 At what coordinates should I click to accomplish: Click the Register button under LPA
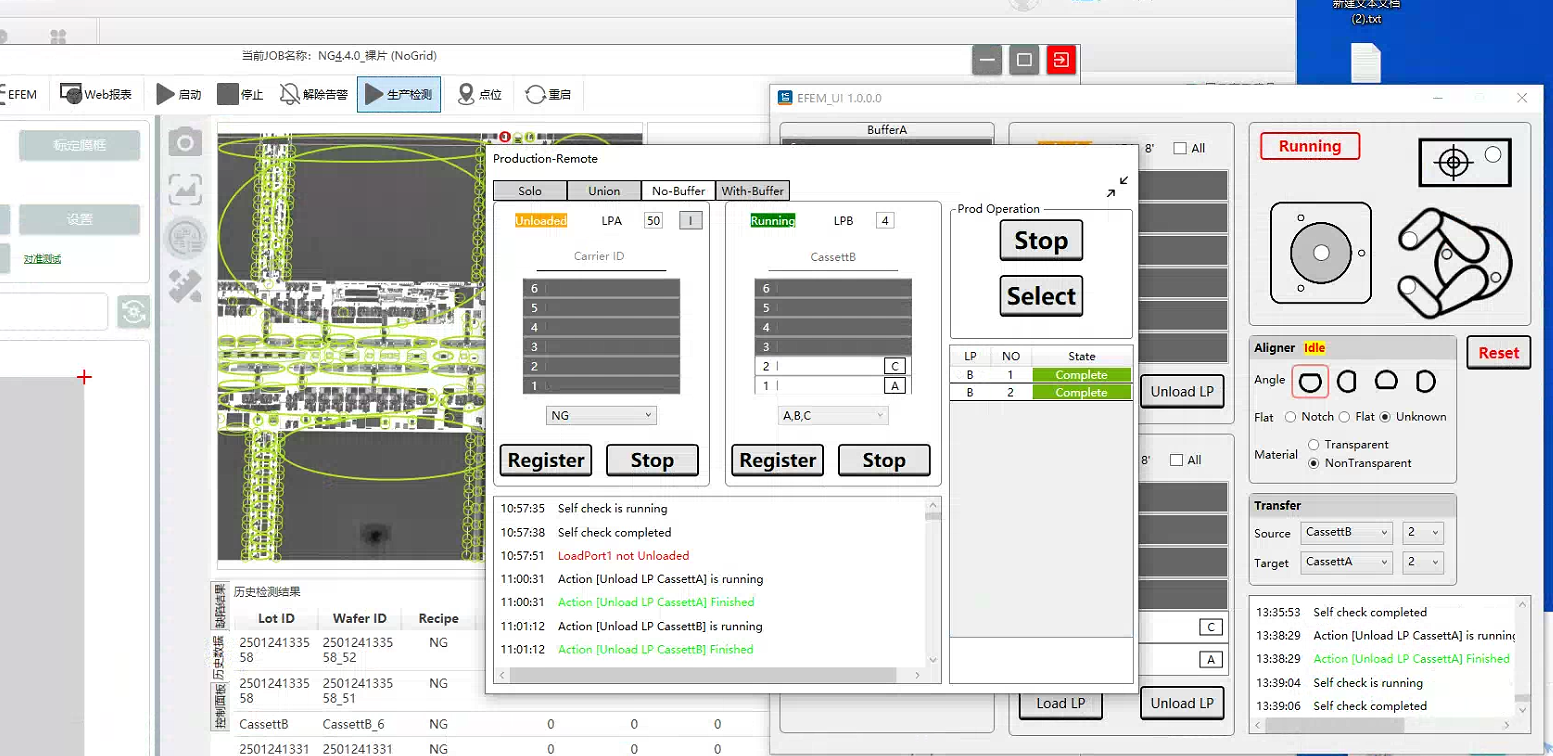tap(546, 460)
